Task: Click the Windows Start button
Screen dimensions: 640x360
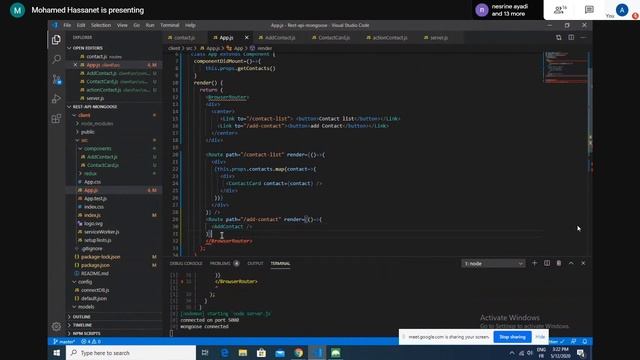Action: coord(57,353)
